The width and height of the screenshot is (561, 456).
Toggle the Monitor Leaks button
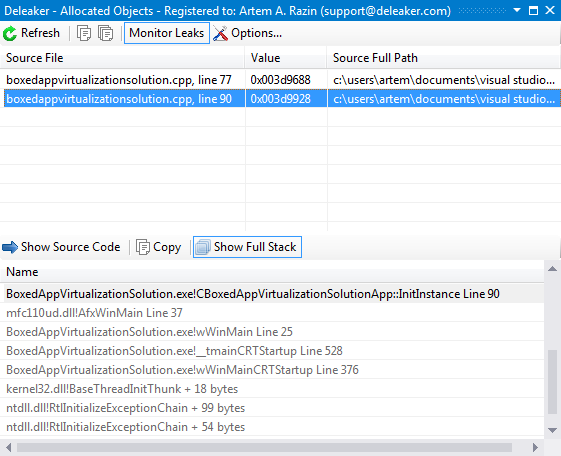(x=167, y=33)
